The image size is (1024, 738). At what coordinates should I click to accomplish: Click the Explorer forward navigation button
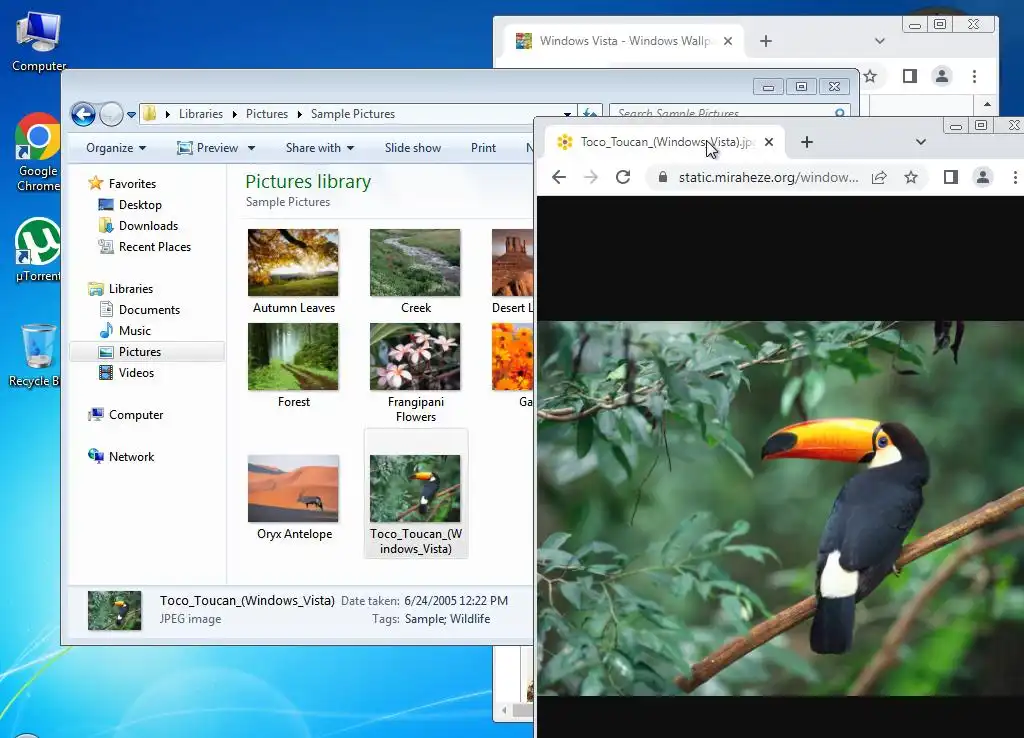pyautogui.click(x=111, y=114)
